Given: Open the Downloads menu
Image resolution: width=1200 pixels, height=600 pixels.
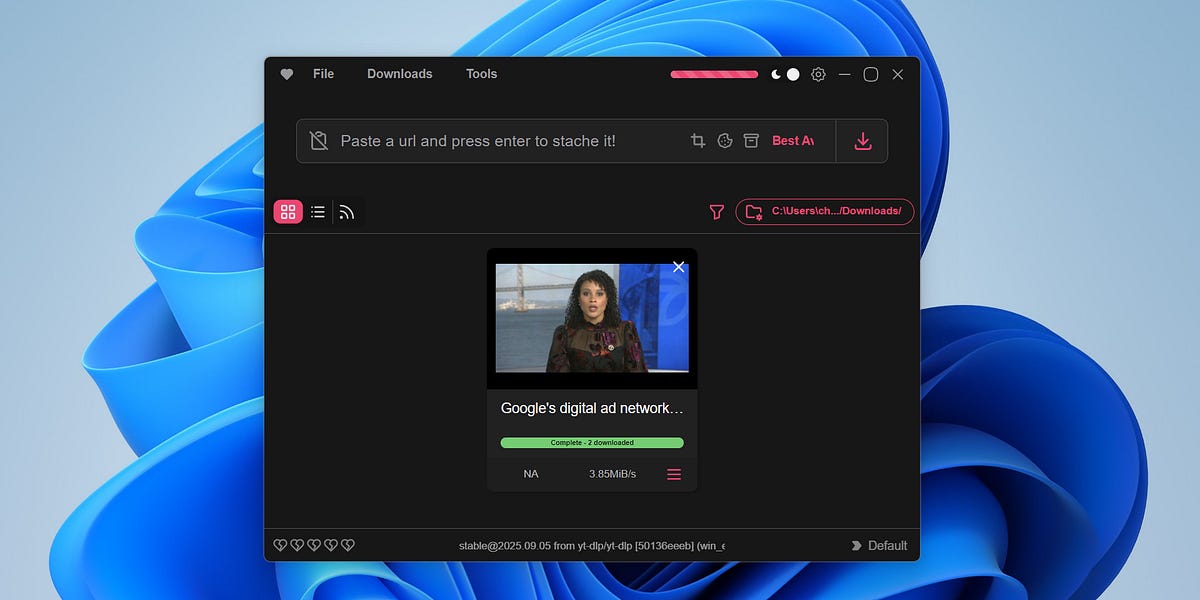Looking at the screenshot, I should pos(400,74).
